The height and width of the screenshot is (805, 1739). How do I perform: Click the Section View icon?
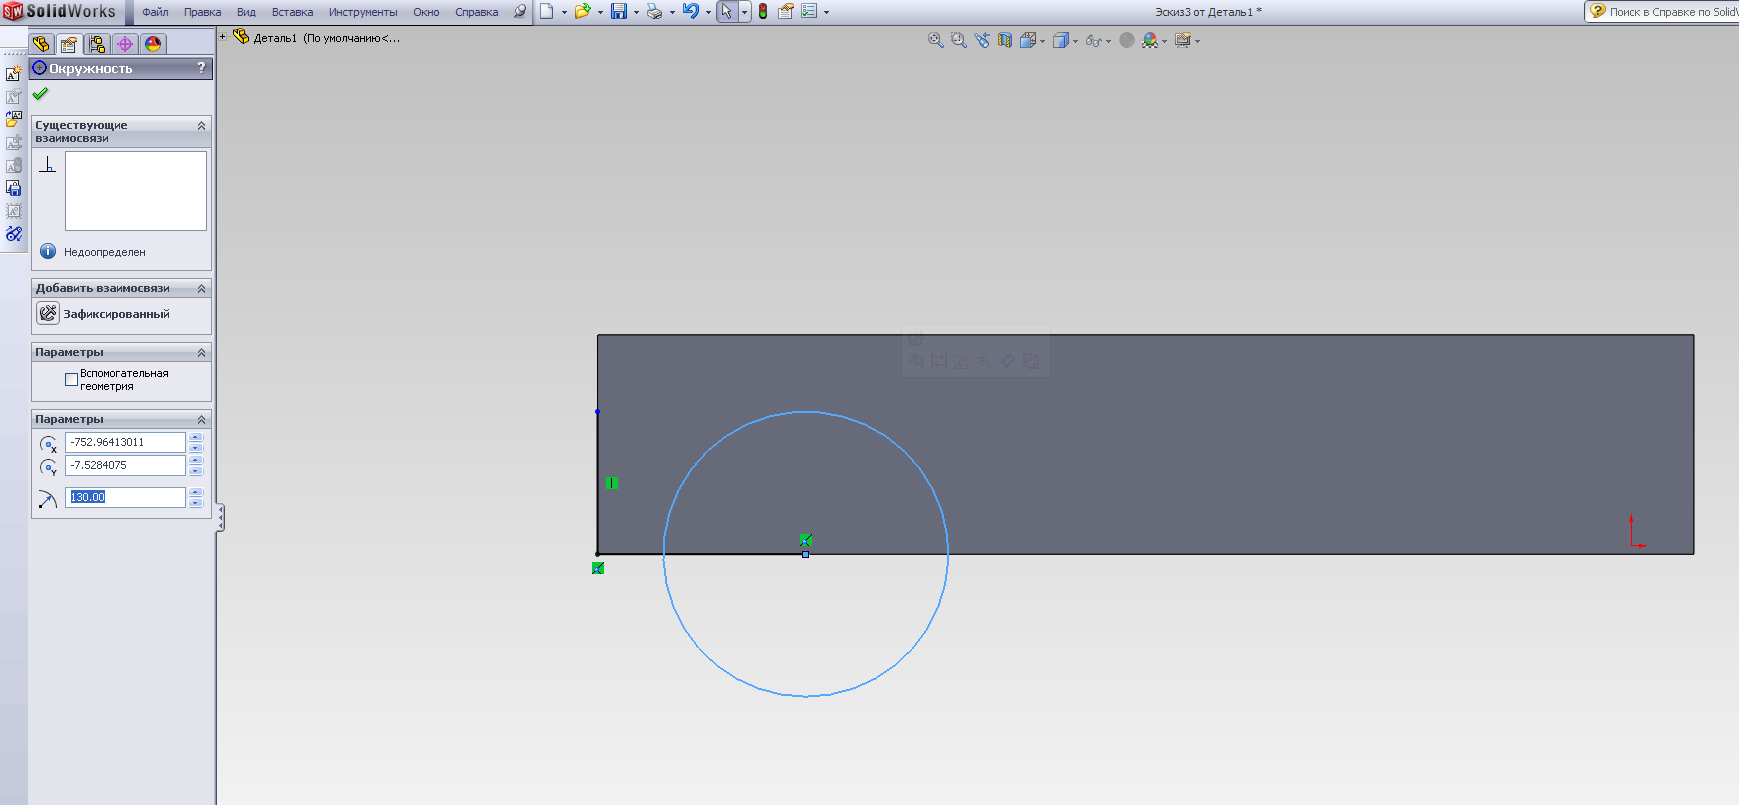click(x=1005, y=40)
